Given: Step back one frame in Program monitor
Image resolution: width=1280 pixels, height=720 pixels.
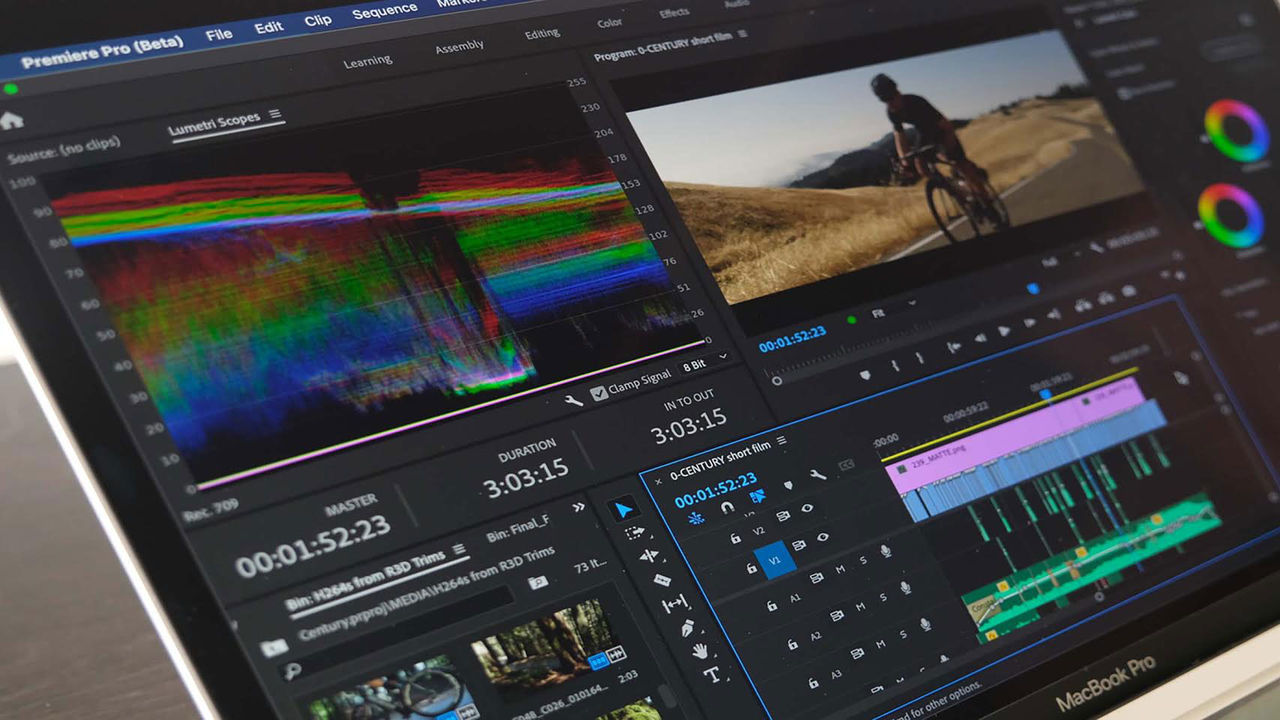Looking at the screenshot, I should coord(980,338).
